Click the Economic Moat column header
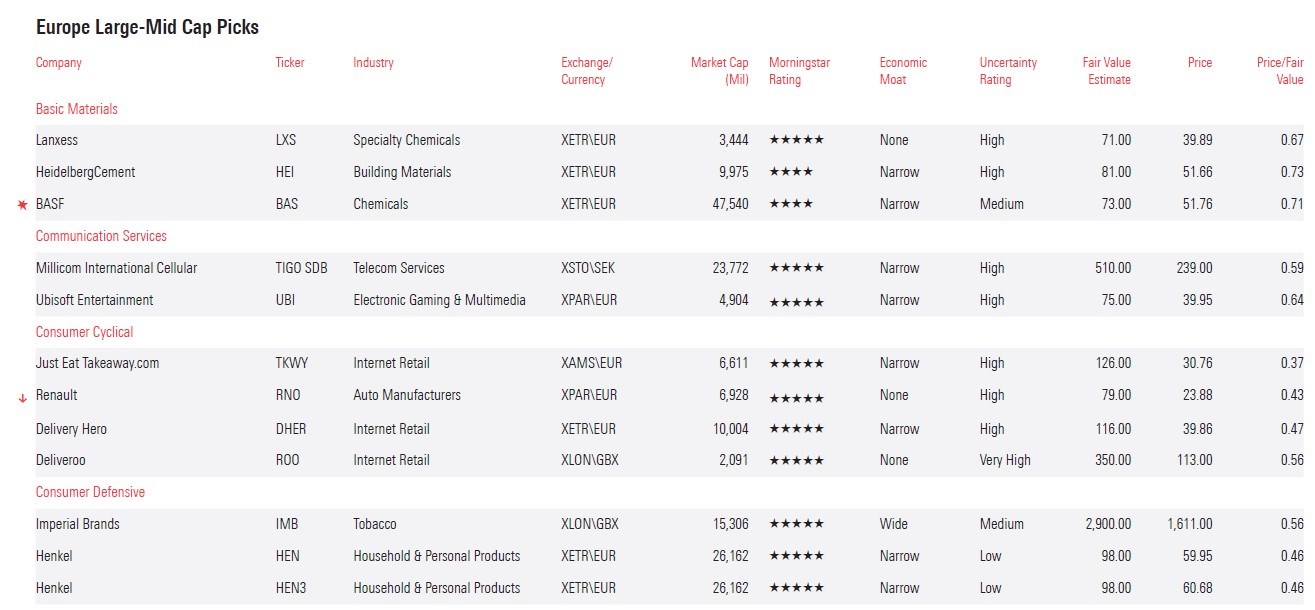Image resolution: width=1315 pixels, height=610 pixels. [903, 71]
